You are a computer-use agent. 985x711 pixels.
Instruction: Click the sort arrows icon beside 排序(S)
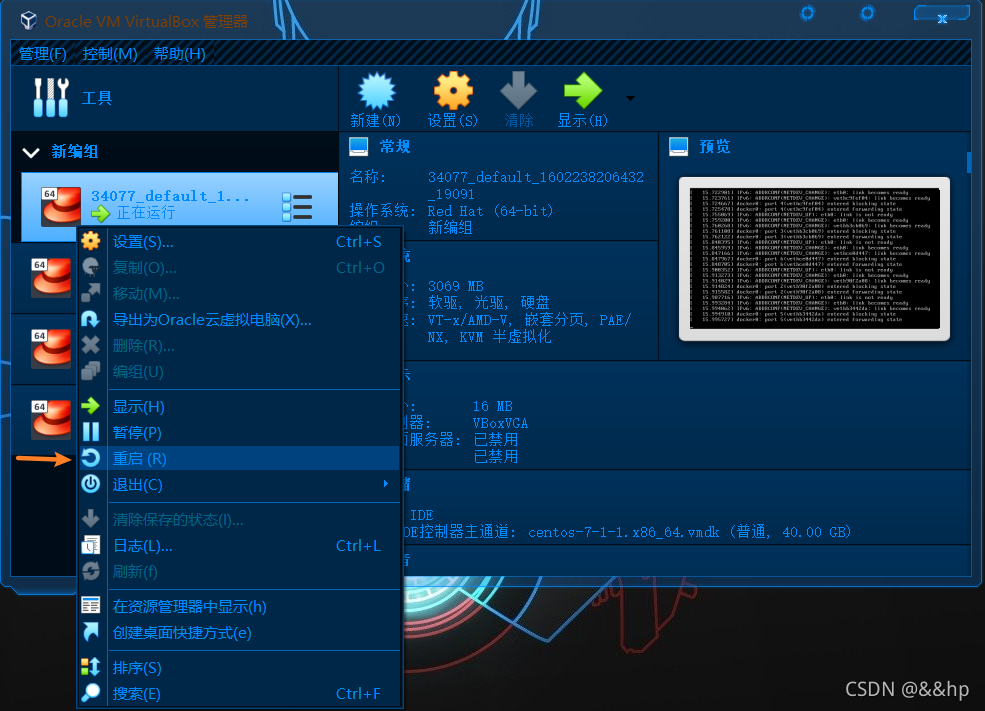pos(91,666)
